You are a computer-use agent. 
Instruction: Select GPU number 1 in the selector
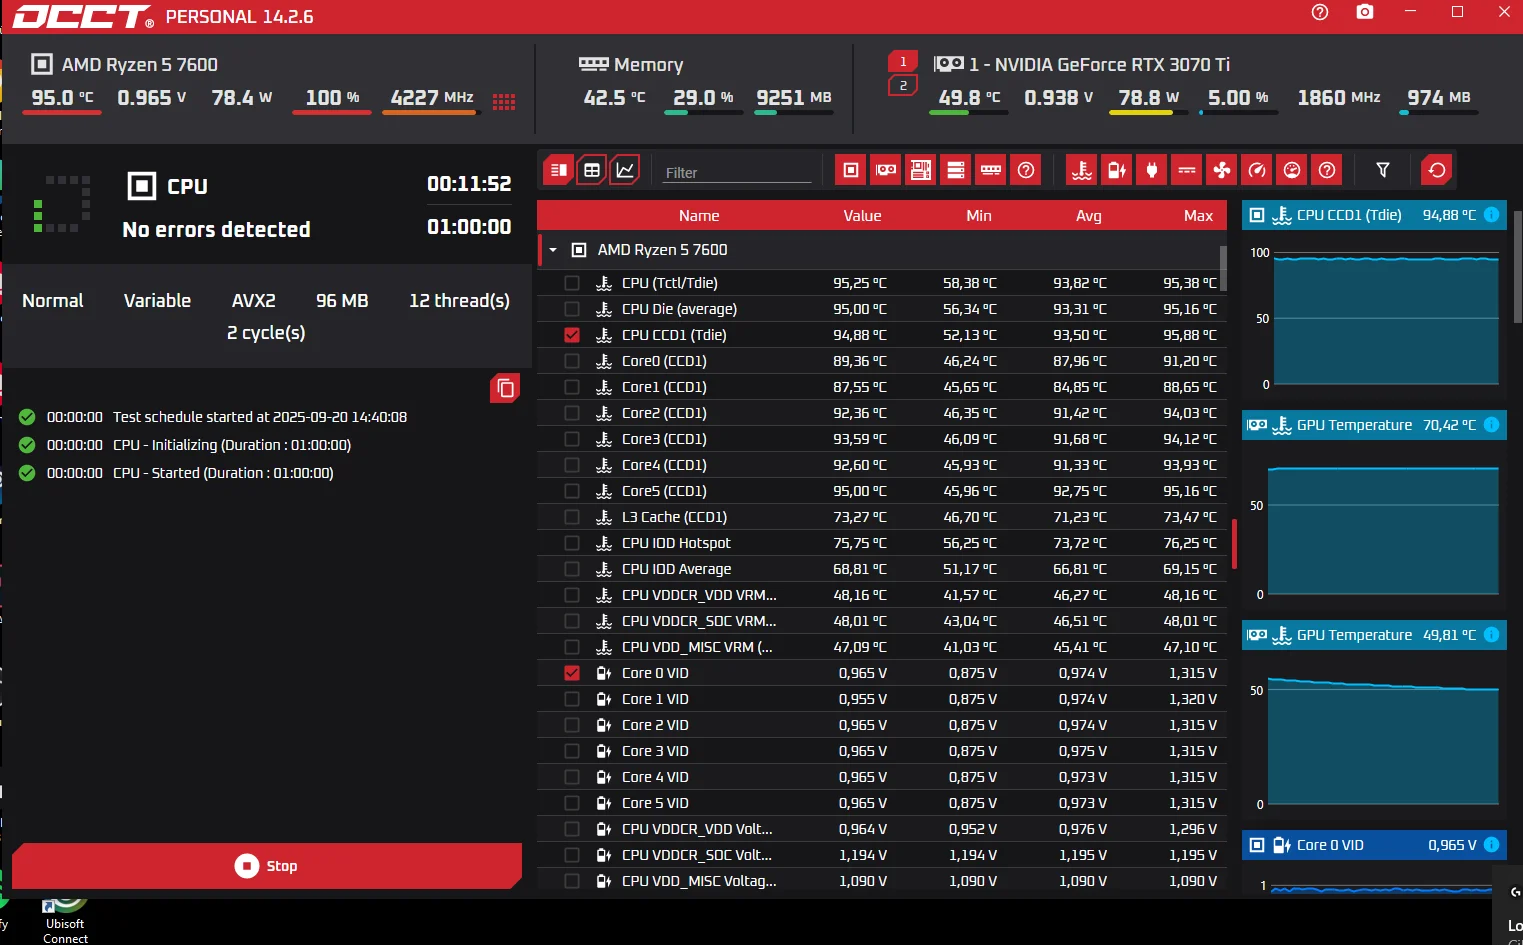[903, 61]
